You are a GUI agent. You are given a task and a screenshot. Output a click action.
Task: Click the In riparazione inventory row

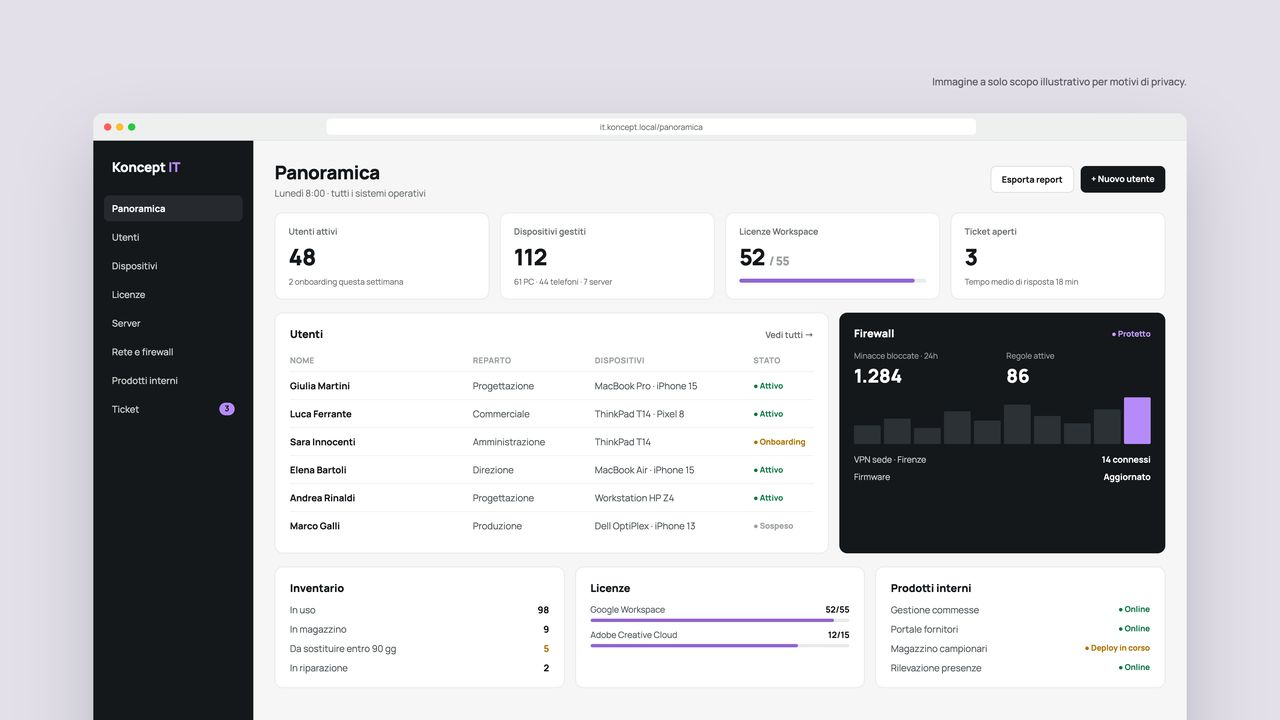click(420, 668)
